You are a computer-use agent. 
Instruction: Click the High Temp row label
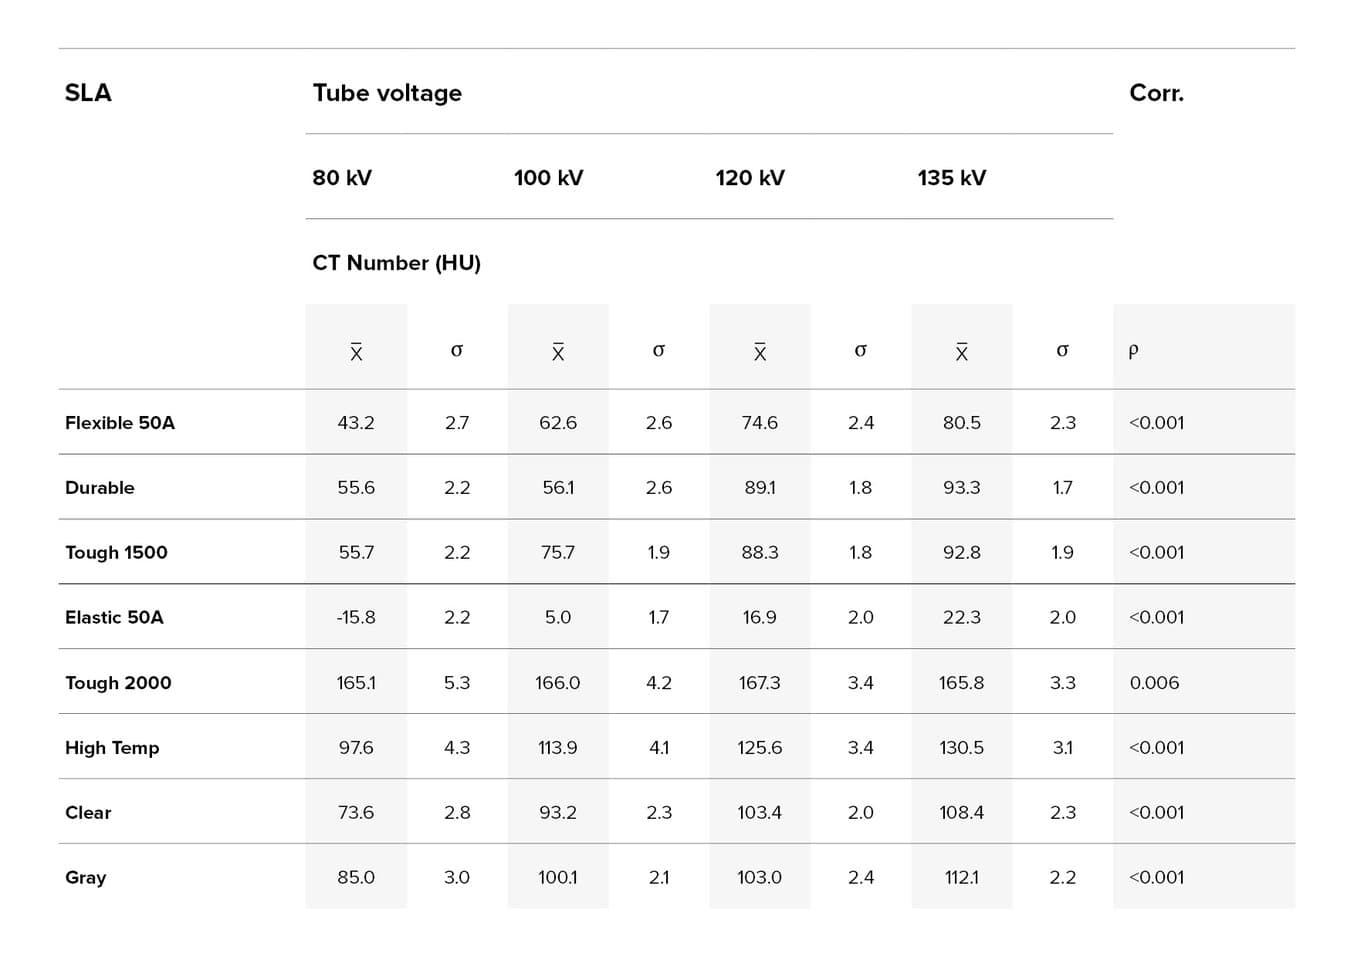(112, 748)
